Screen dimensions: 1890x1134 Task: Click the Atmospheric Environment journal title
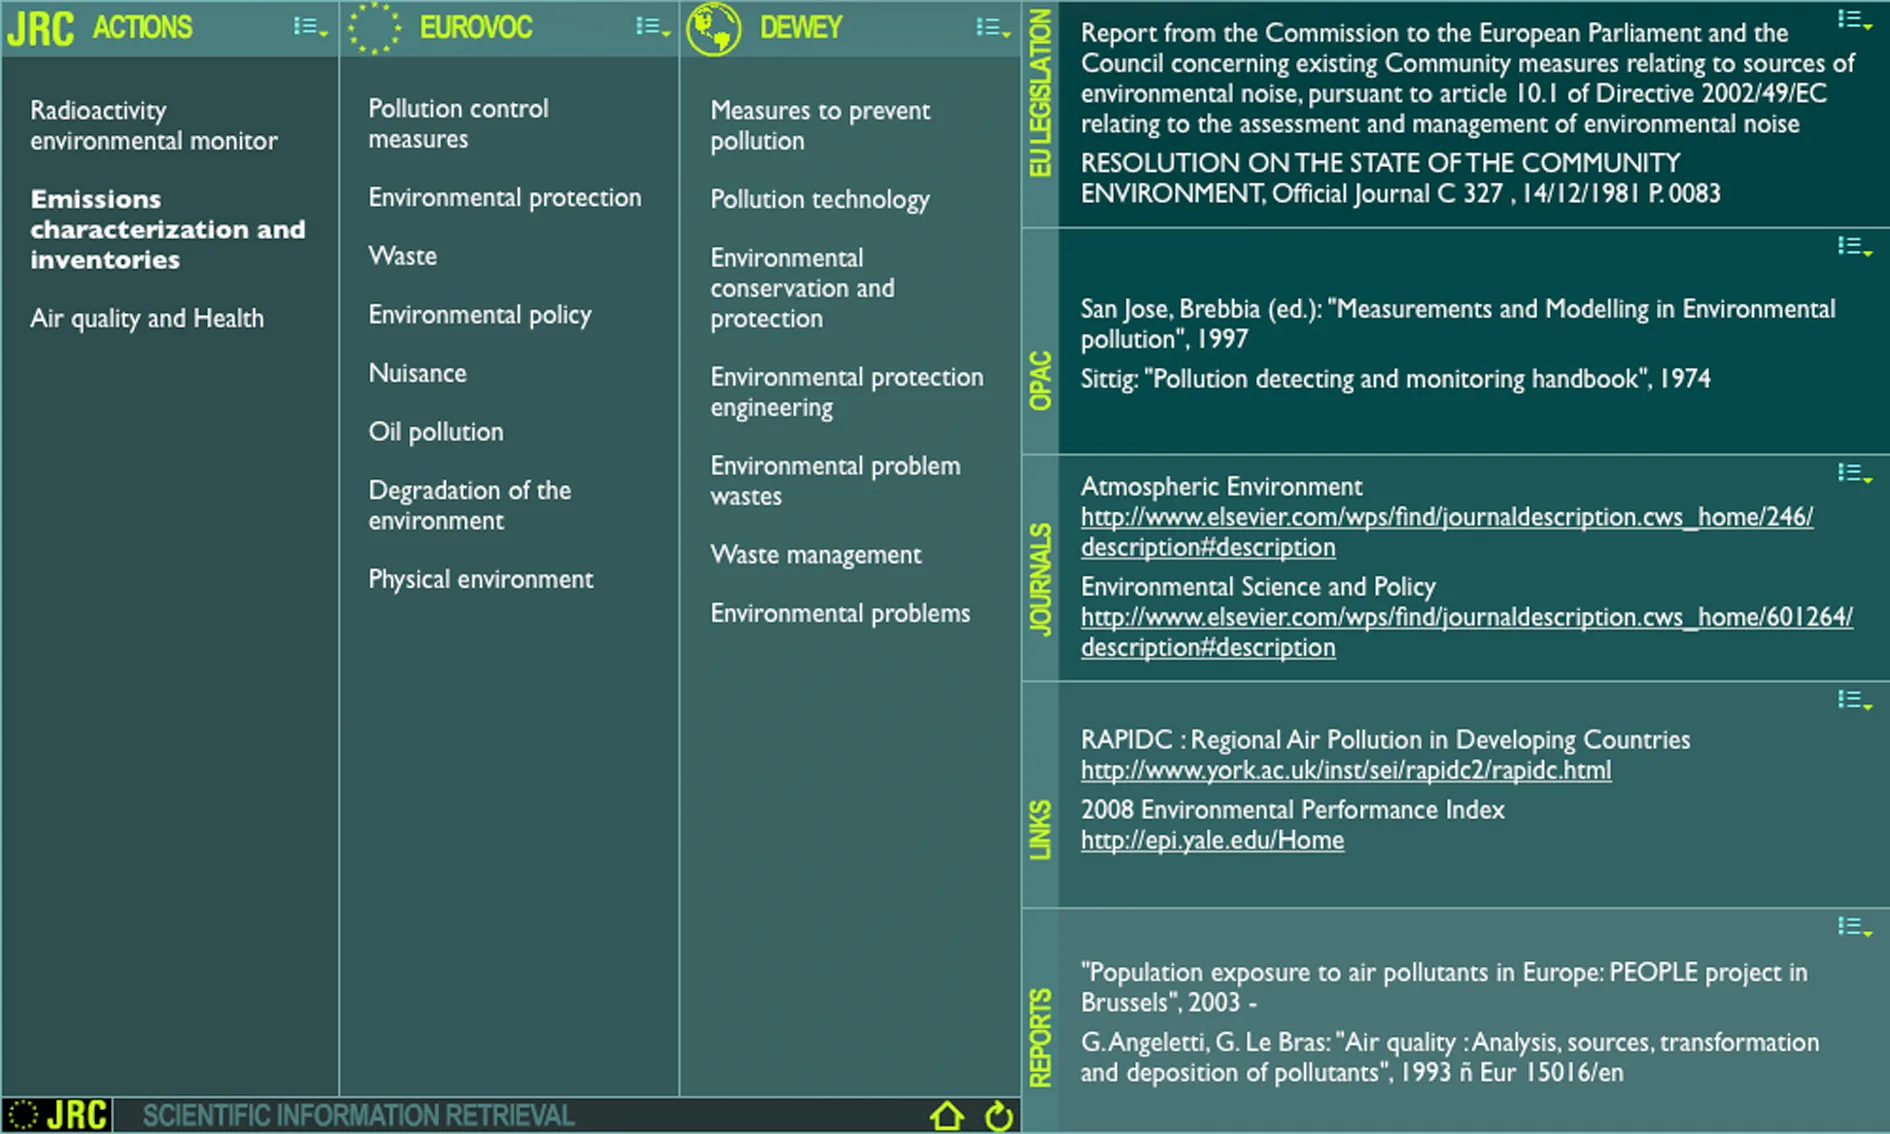[1221, 487]
